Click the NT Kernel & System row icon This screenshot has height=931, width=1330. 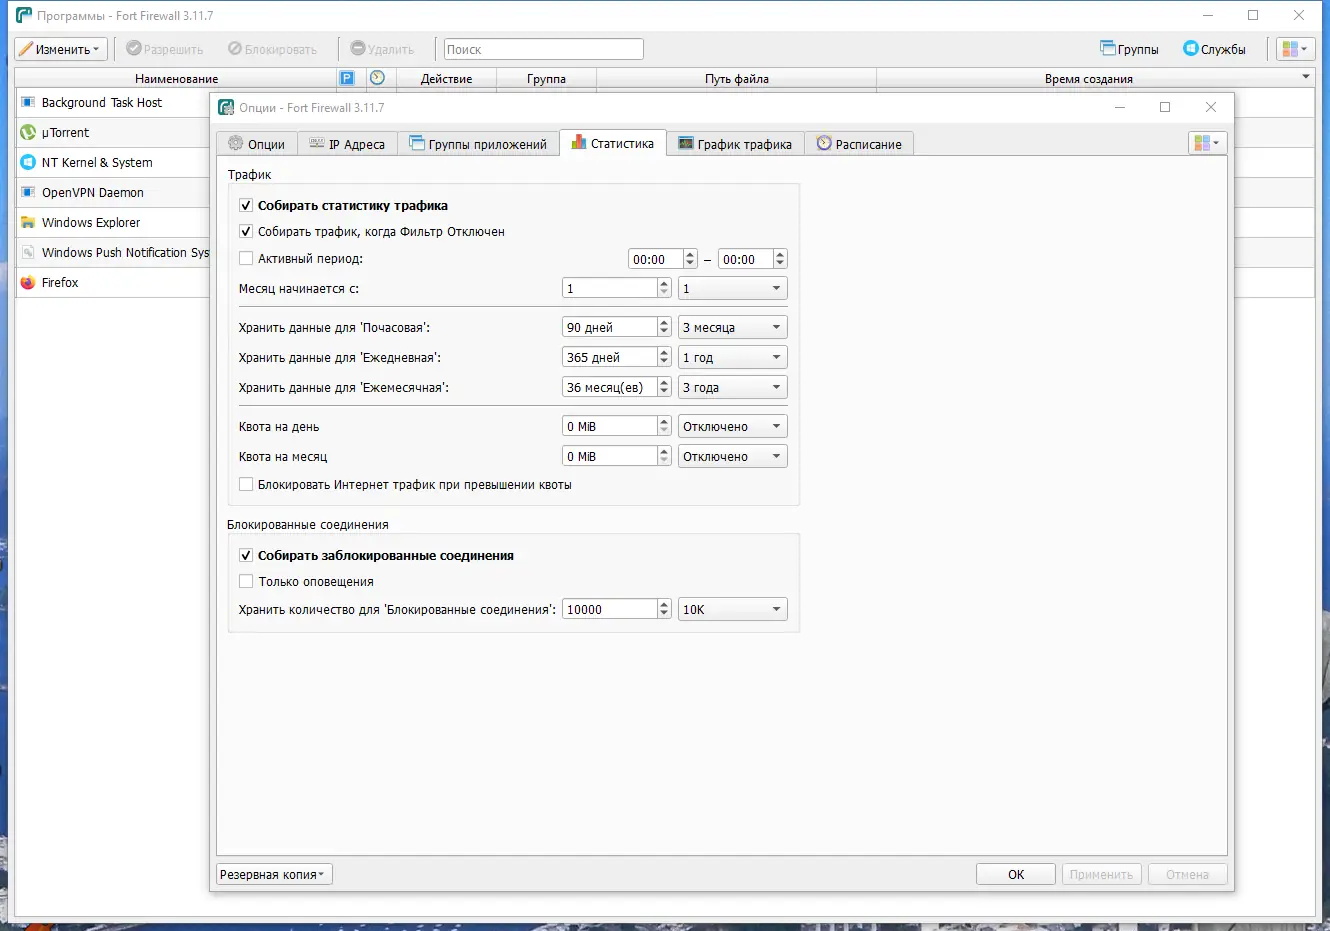click(x=28, y=162)
